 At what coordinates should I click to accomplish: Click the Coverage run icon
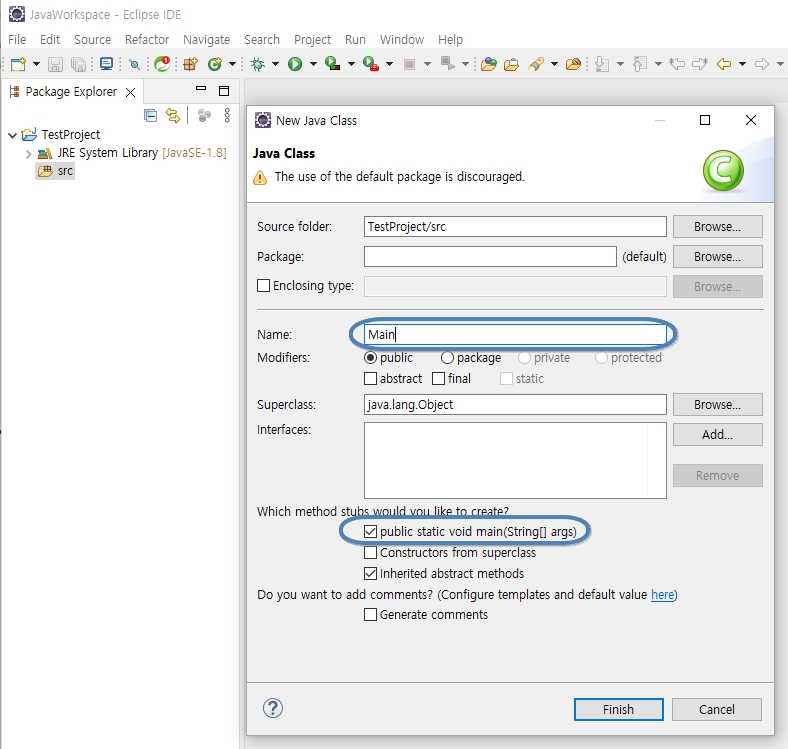[x=333, y=64]
